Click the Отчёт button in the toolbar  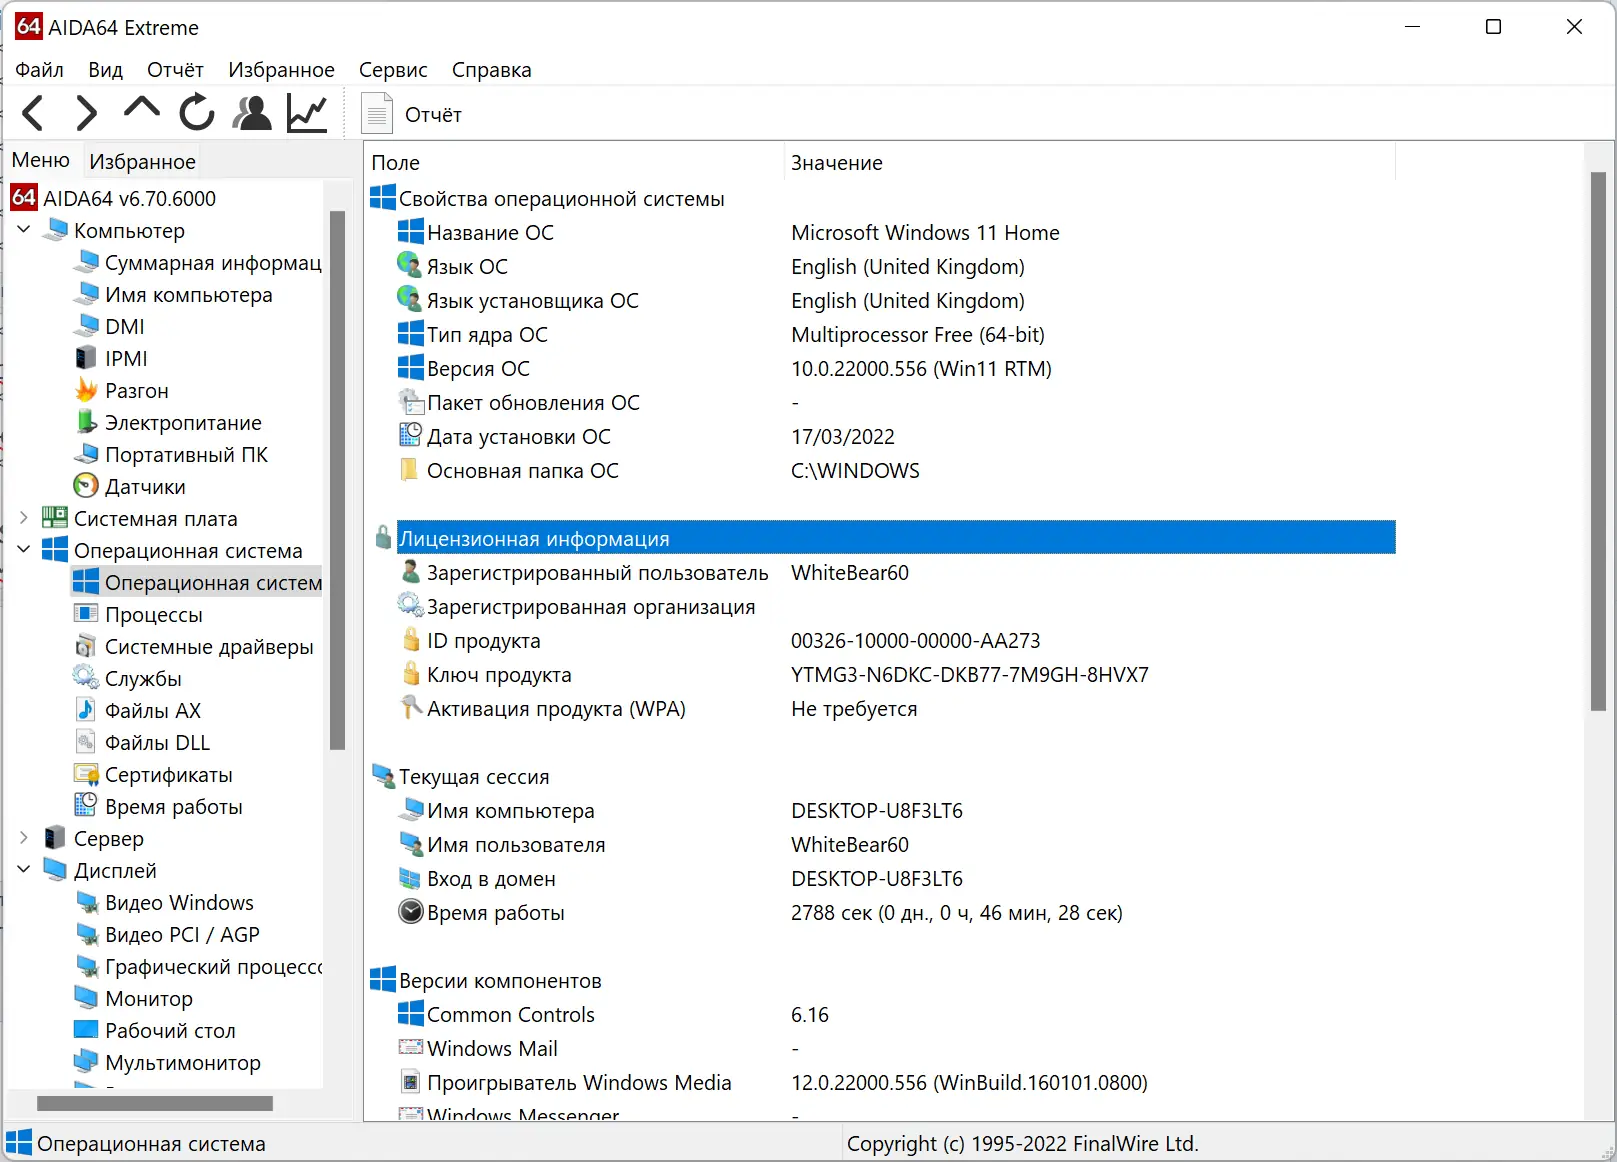pyautogui.click(x=412, y=113)
